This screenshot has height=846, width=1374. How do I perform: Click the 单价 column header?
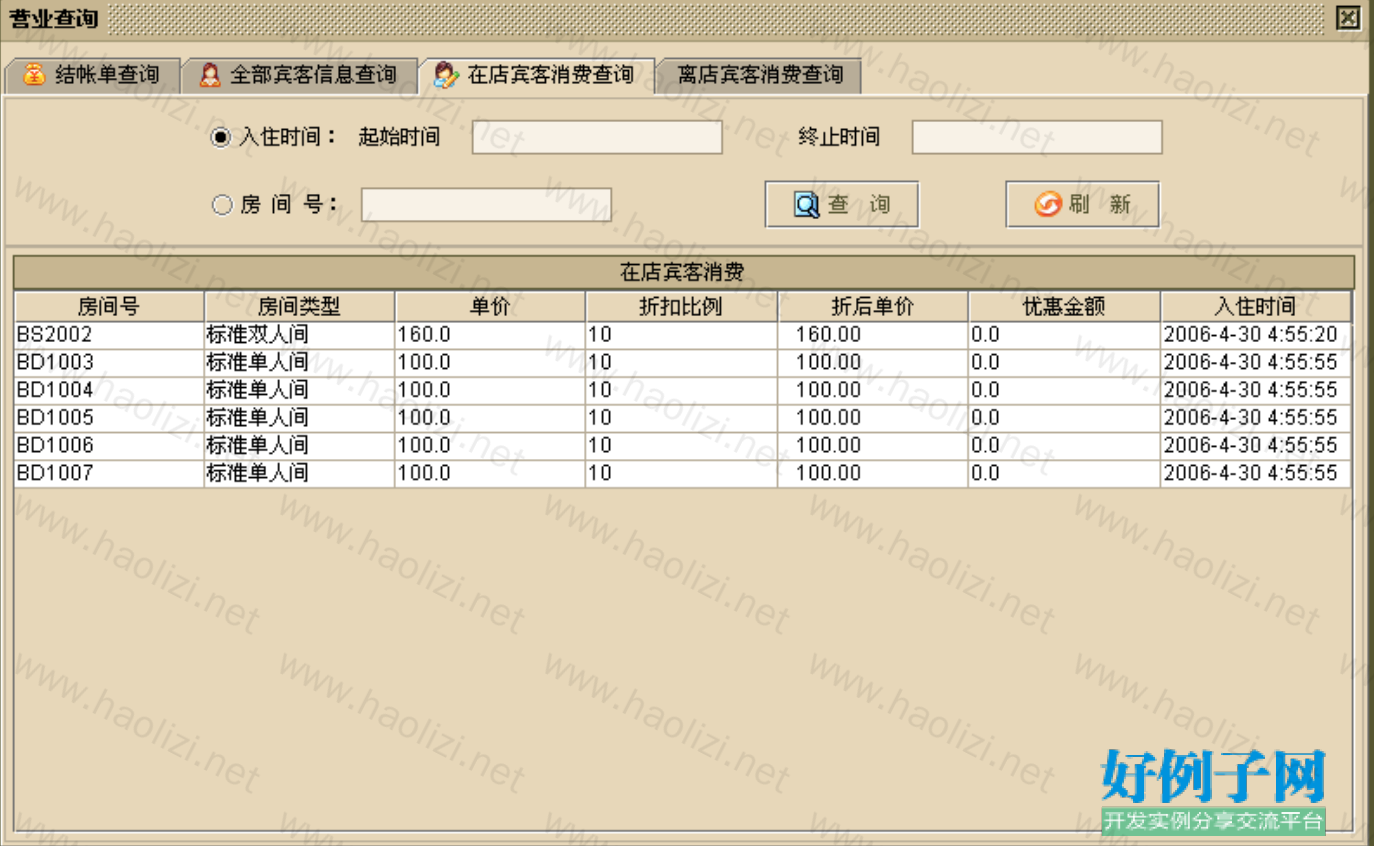[x=490, y=306]
